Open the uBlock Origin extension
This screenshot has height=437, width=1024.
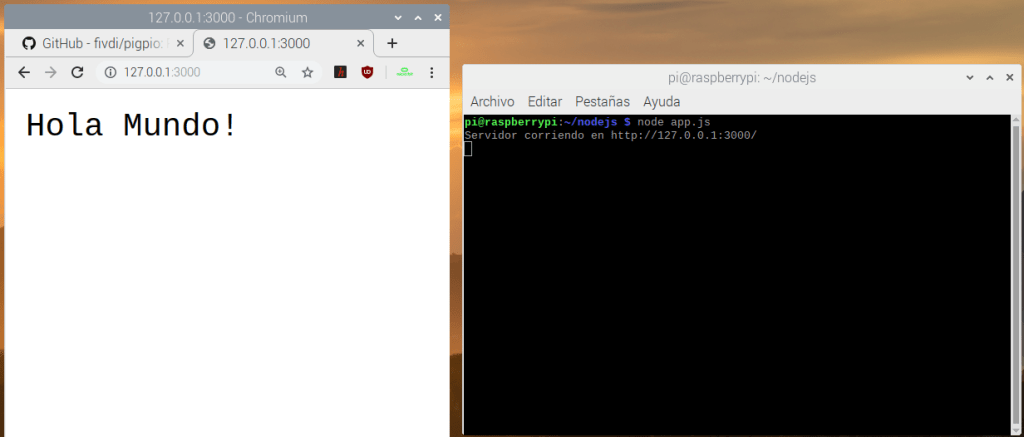coord(368,72)
